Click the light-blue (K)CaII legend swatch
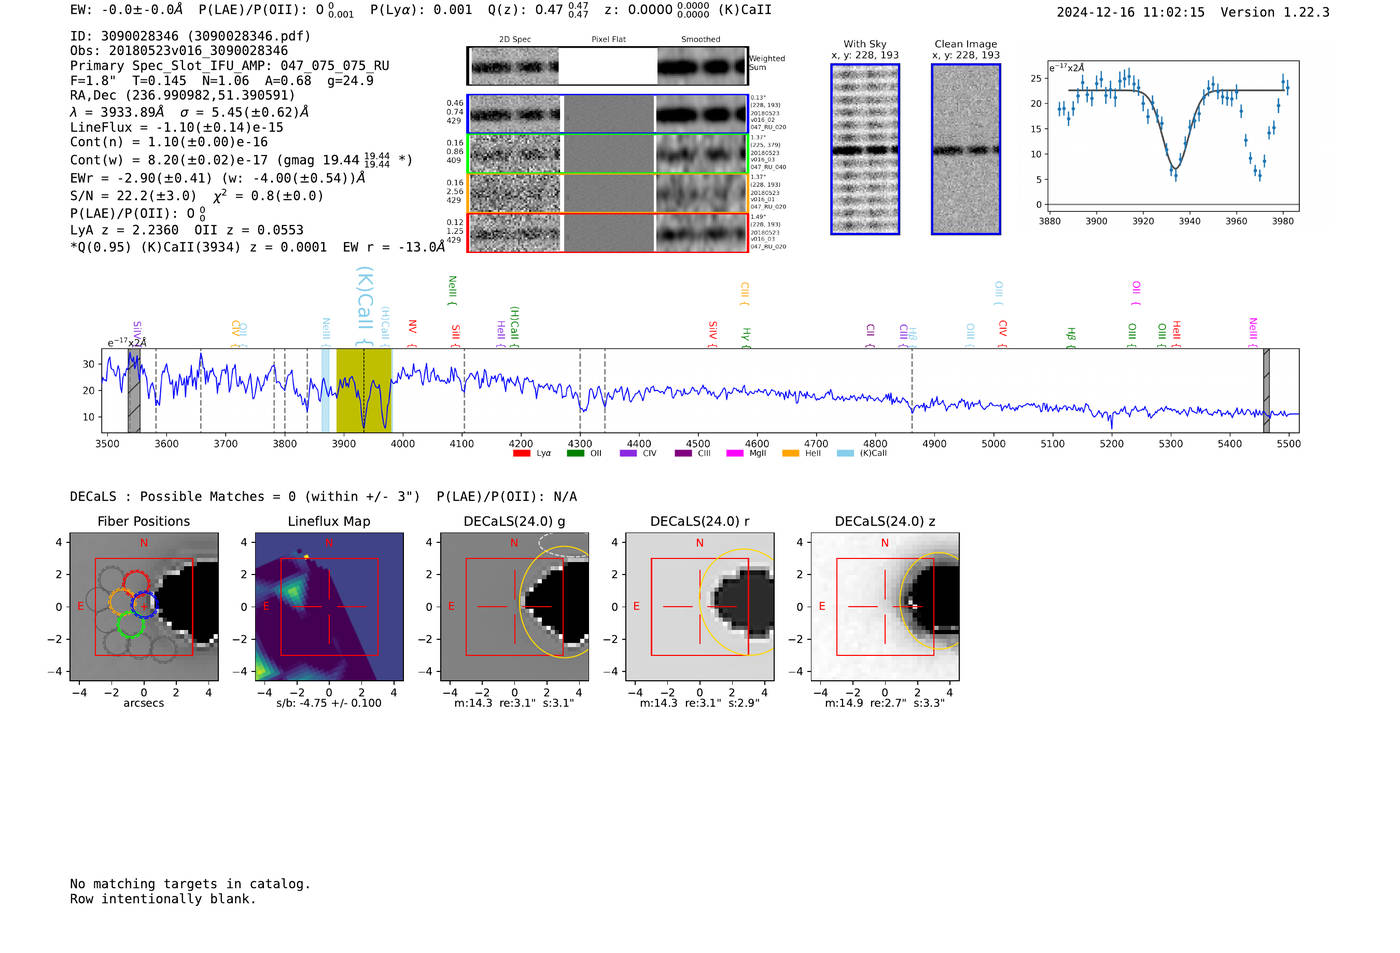 tap(845, 453)
